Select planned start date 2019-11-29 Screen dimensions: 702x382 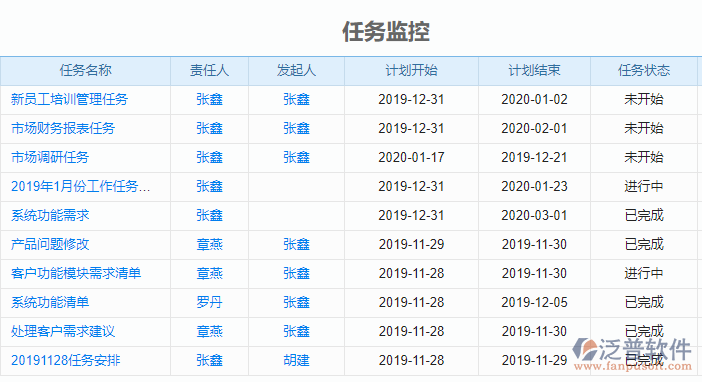tap(411, 245)
